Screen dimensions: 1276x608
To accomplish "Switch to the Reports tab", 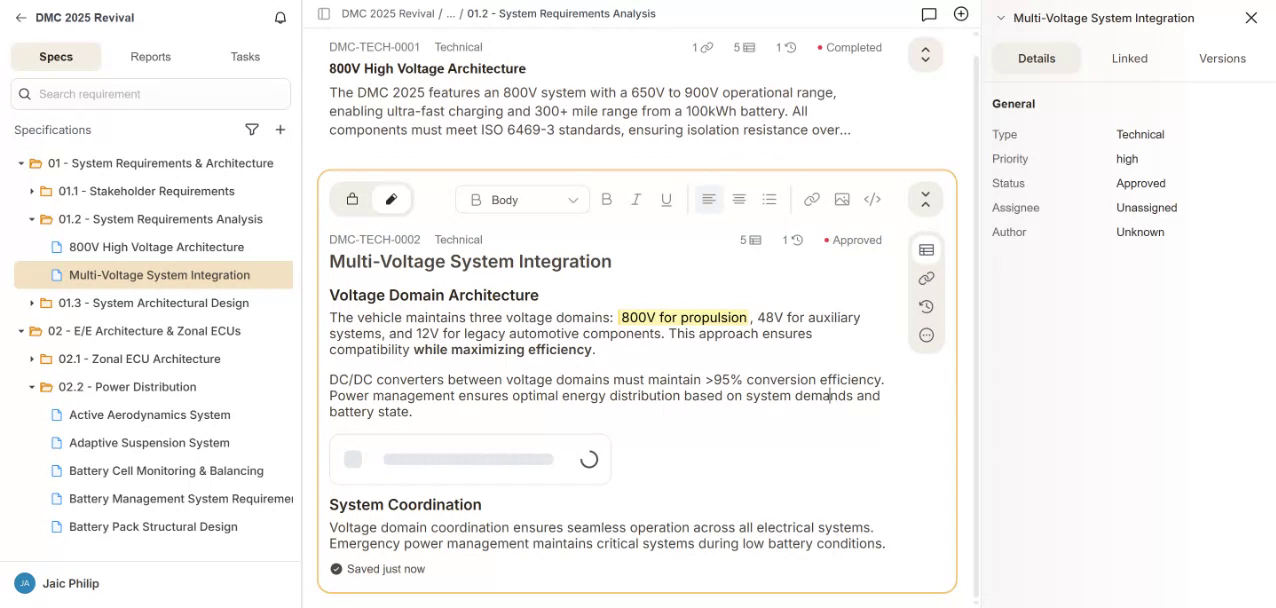I will (150, 57).
